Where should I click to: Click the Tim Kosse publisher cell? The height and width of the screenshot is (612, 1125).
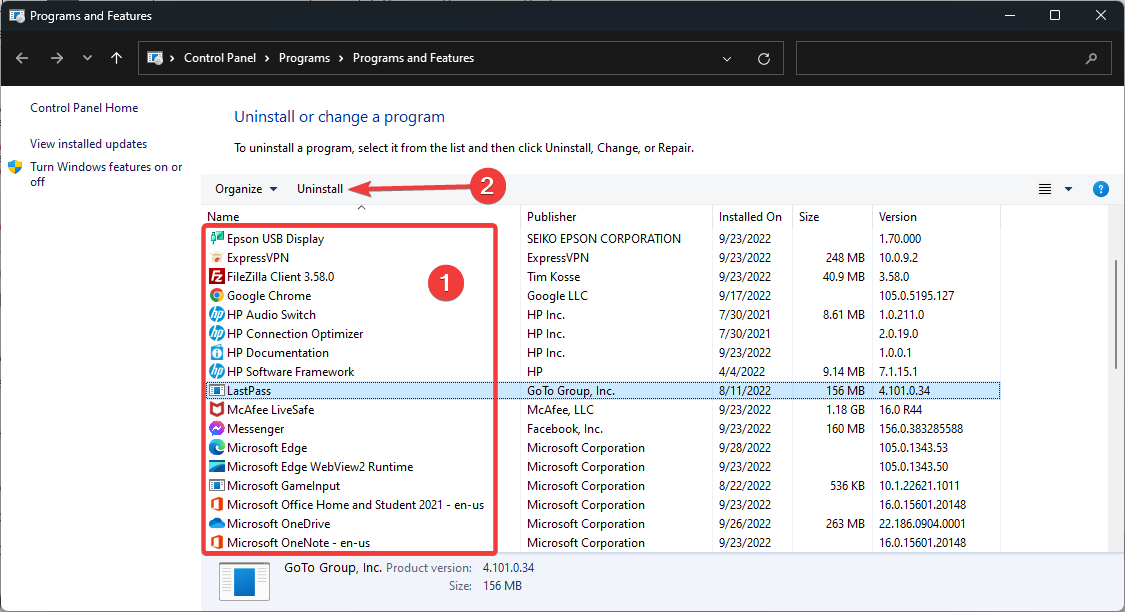pyautogui.click(x=553, y=276)
